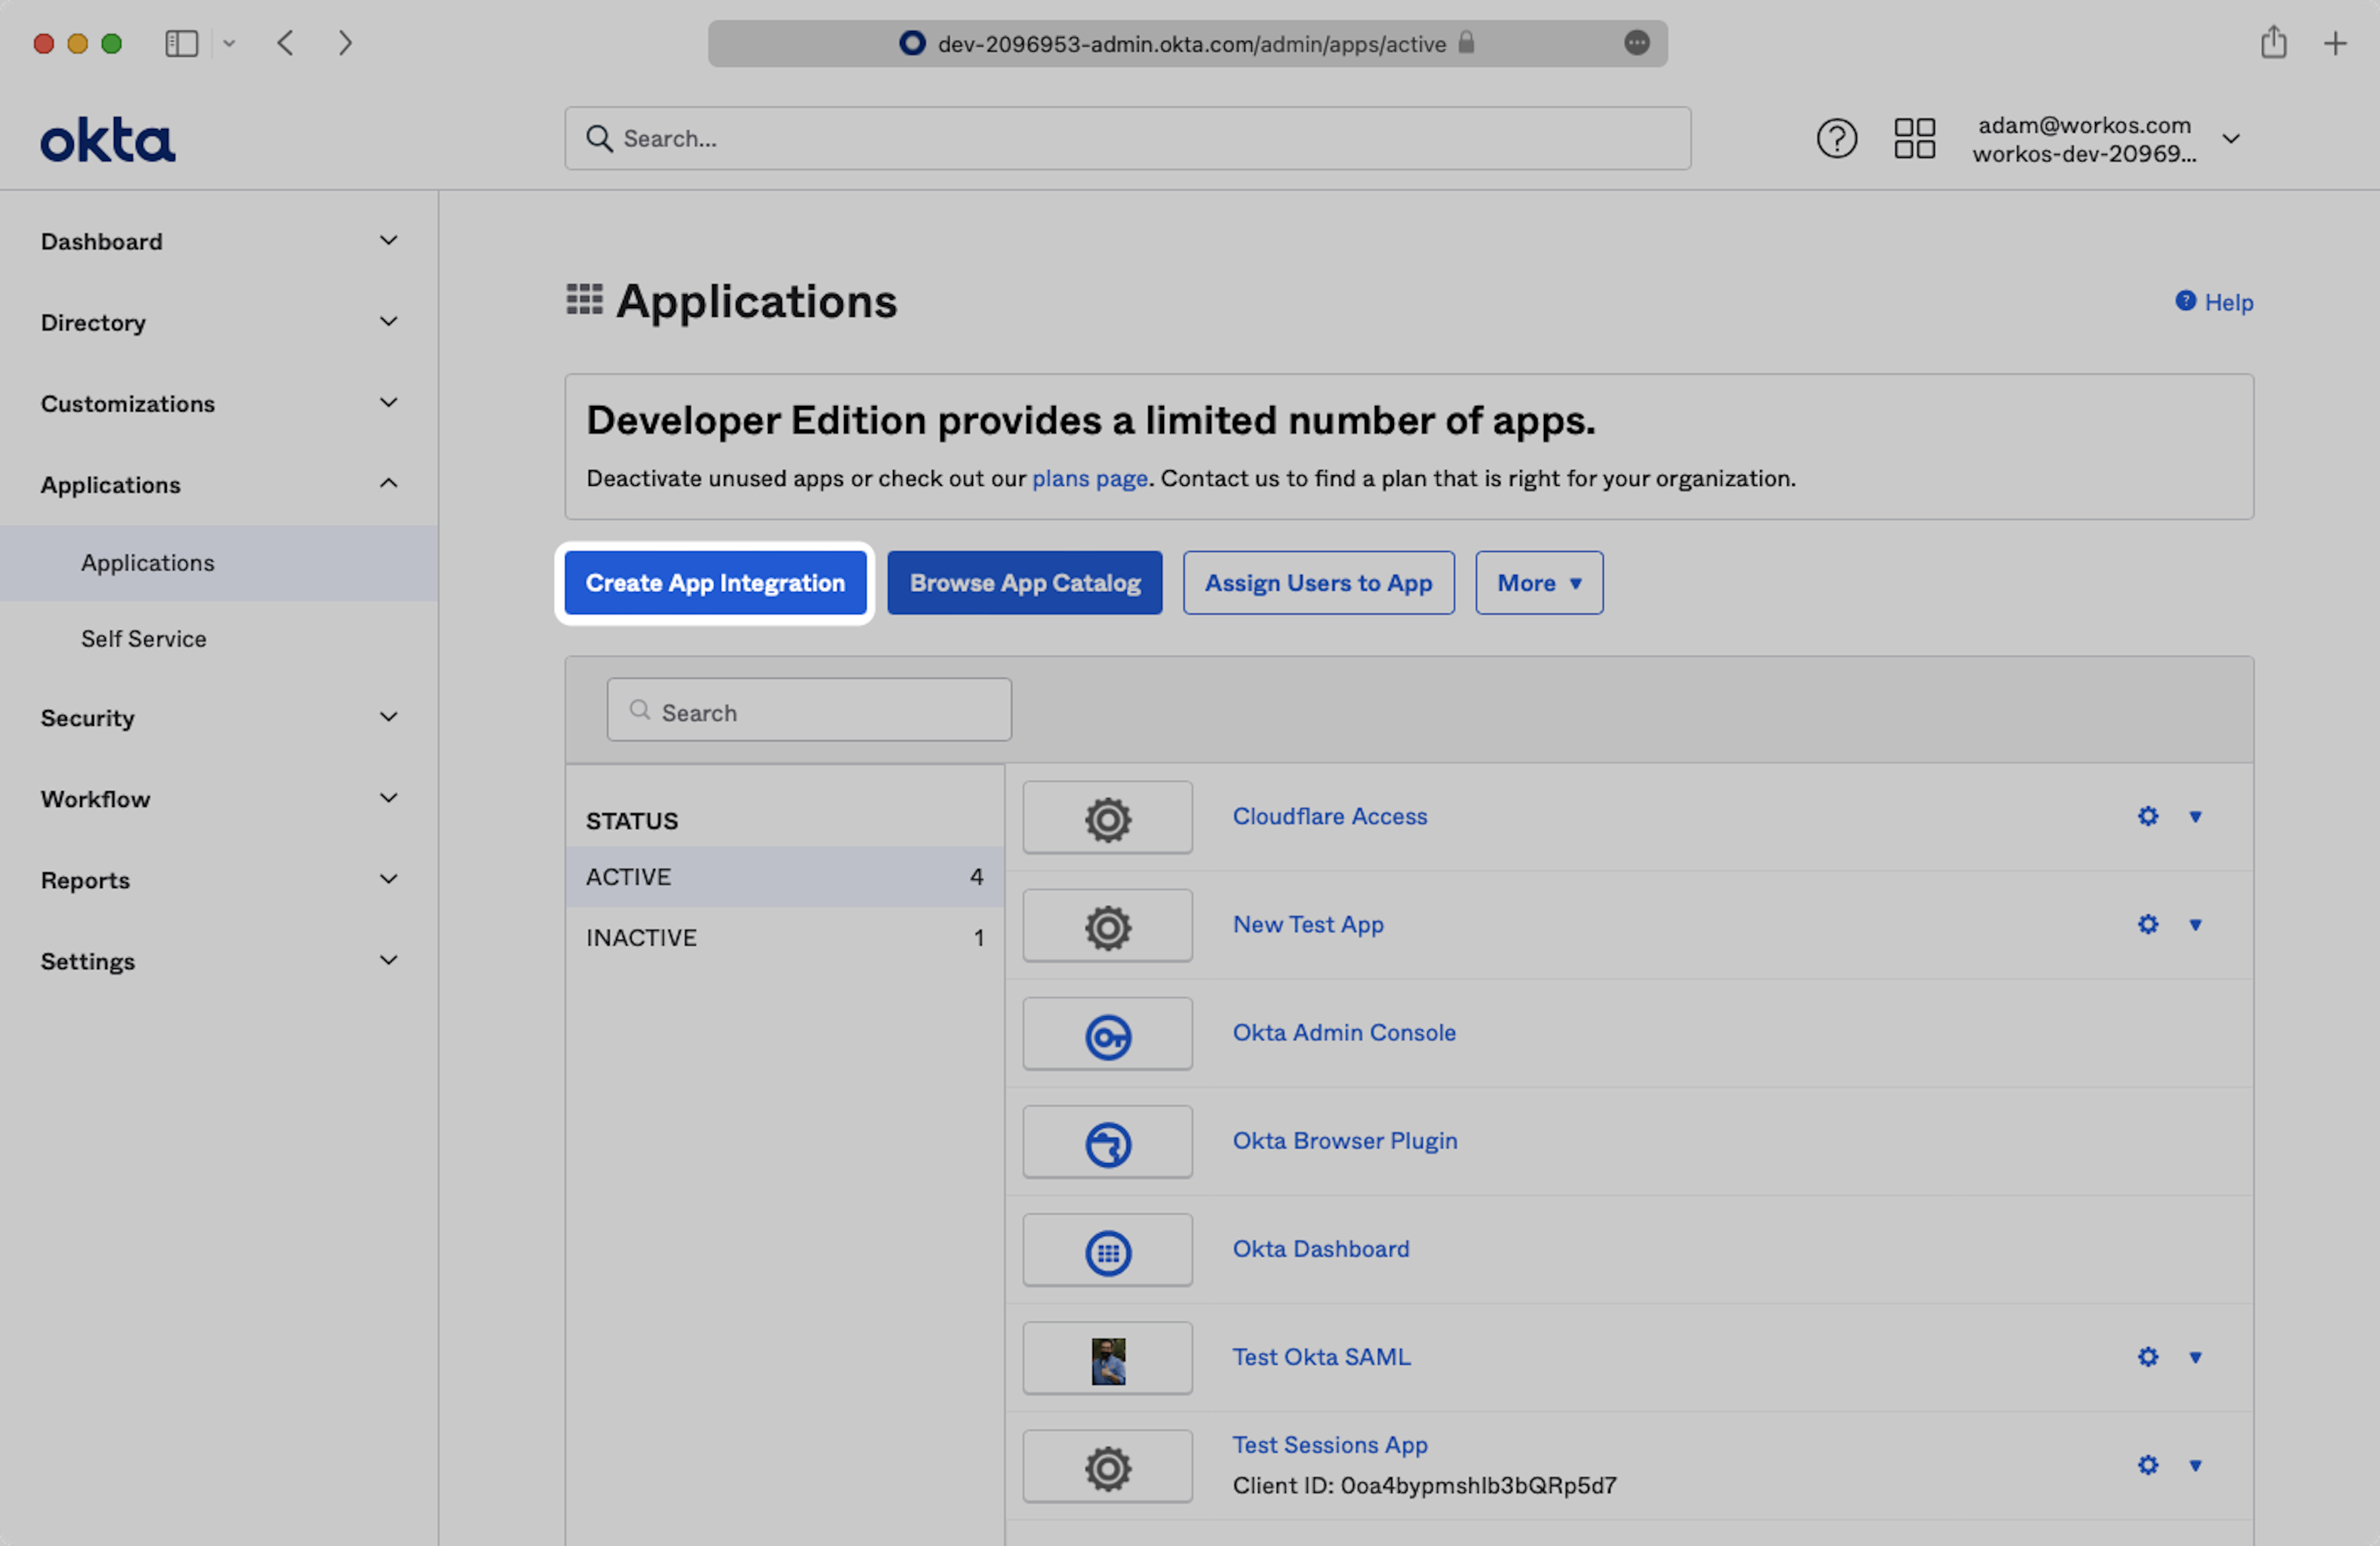Click the Okta Browser Plugin app icon
This screenshot has width=2380, height=1546.
tap(1107, 1143)
